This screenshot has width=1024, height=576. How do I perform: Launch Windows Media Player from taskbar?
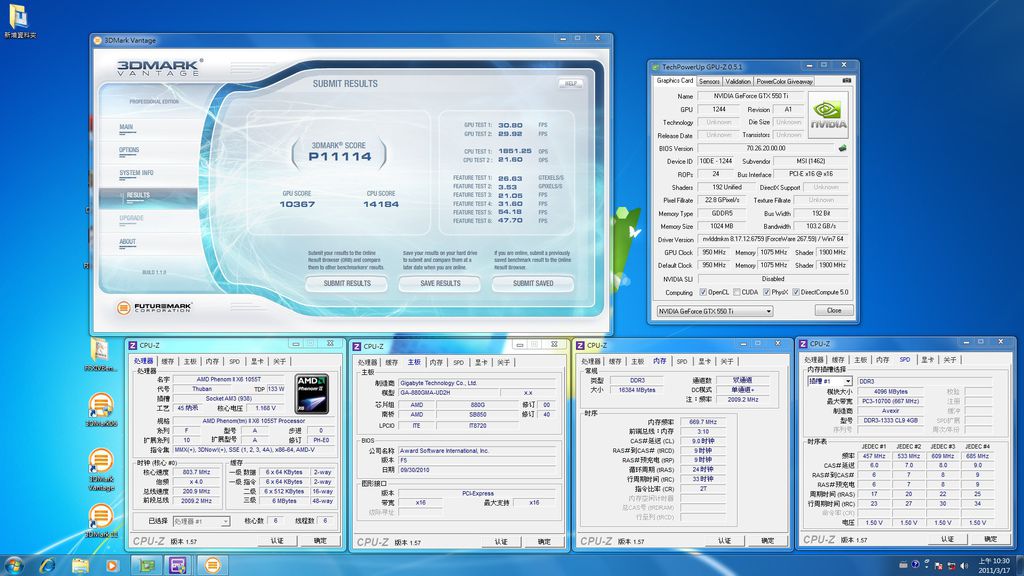coord(112,565)
